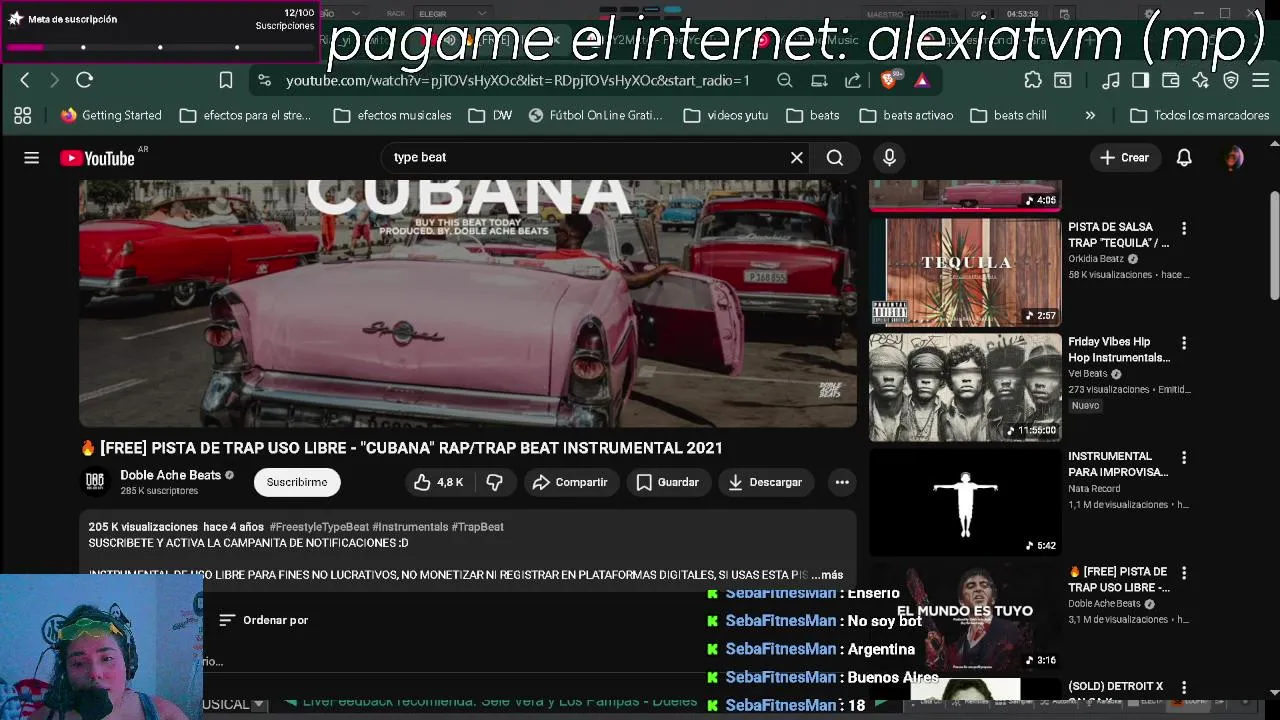Open the Getting Started bookmark
1280x720 pixels.
111,115
